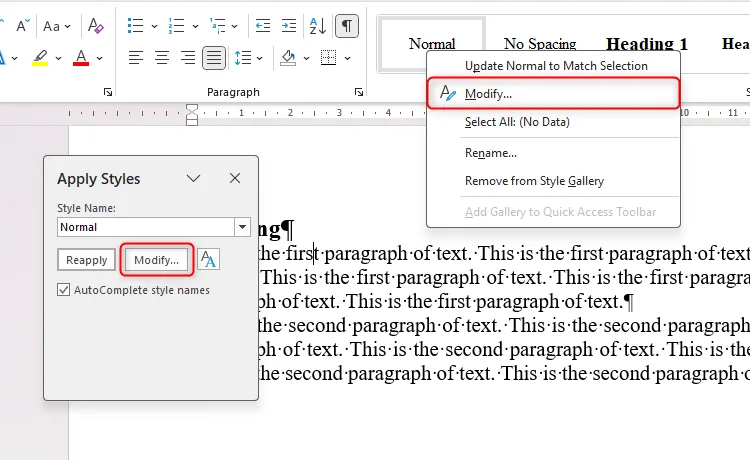Expand line spacing dropdown arrow
This screenshot has width=750, height=460.
point(260,58)
